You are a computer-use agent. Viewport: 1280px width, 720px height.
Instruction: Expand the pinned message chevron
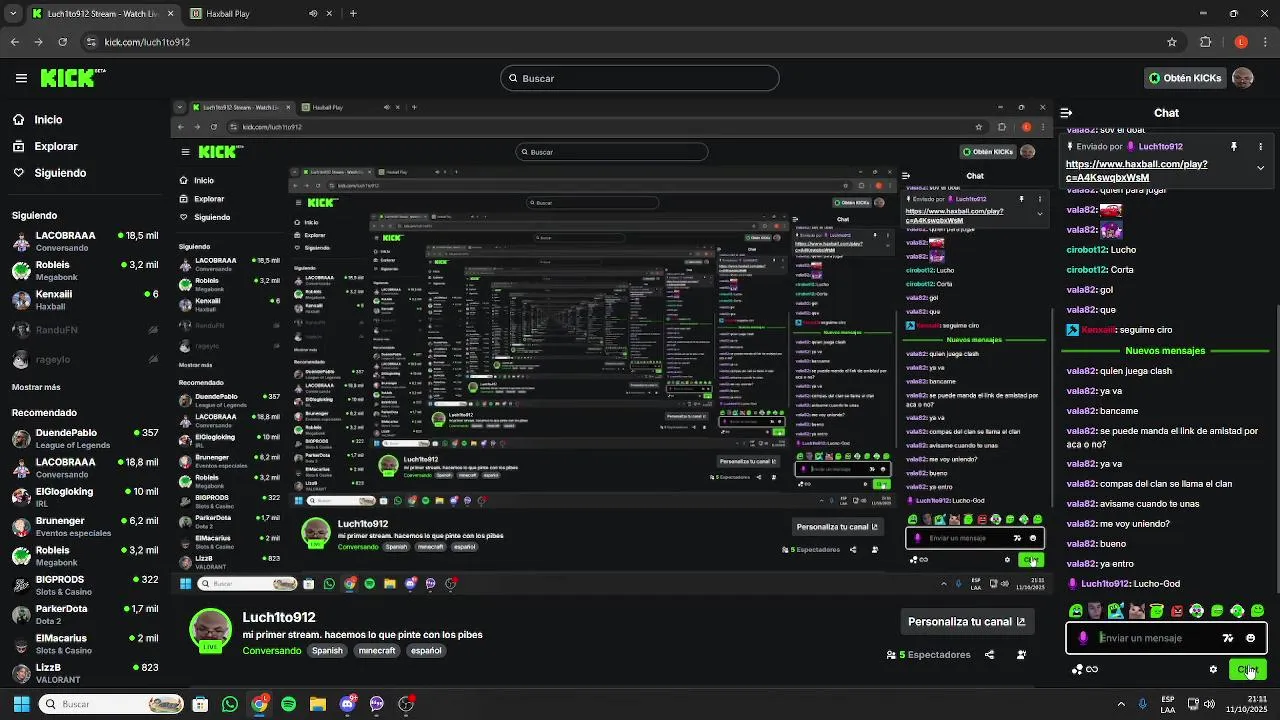[x=1260, y=168]
